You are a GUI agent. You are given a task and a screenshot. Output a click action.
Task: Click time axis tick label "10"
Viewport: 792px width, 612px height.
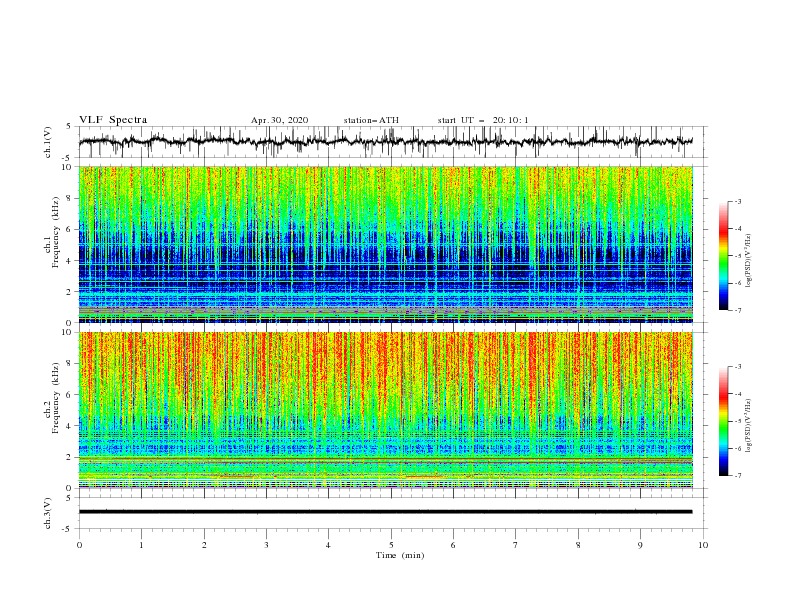[703, 545]
